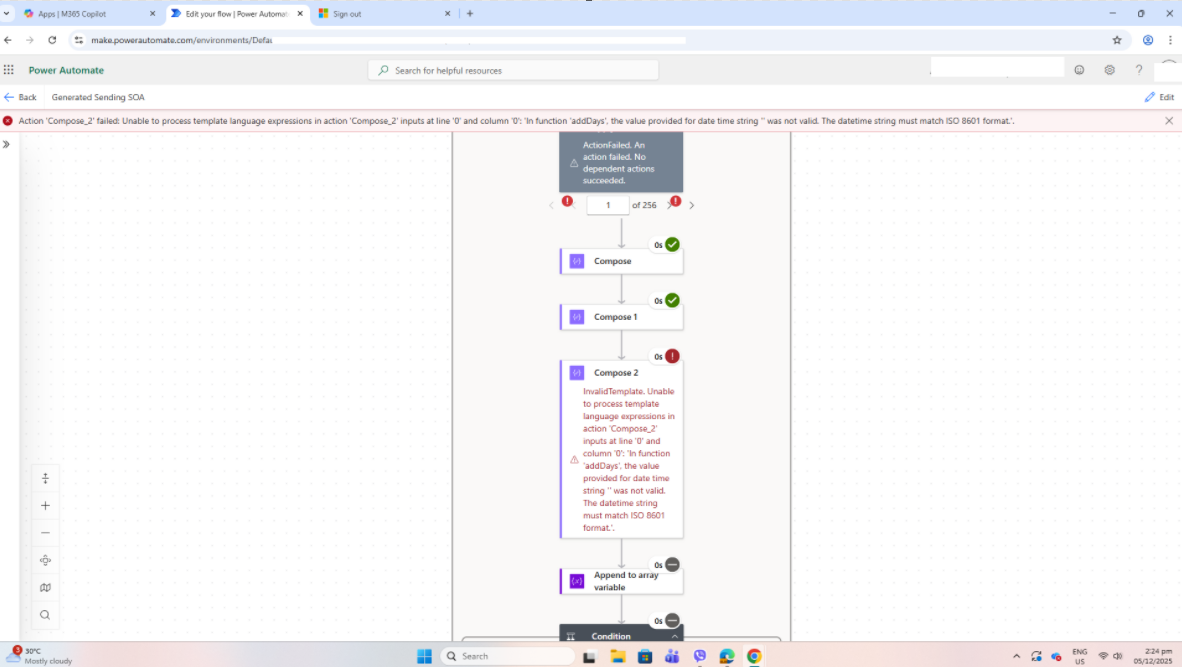This screenshot has width=1182, height=667.
Task: Open Microsoft Teams from the taskbar
Action: (x=672, y=656)
